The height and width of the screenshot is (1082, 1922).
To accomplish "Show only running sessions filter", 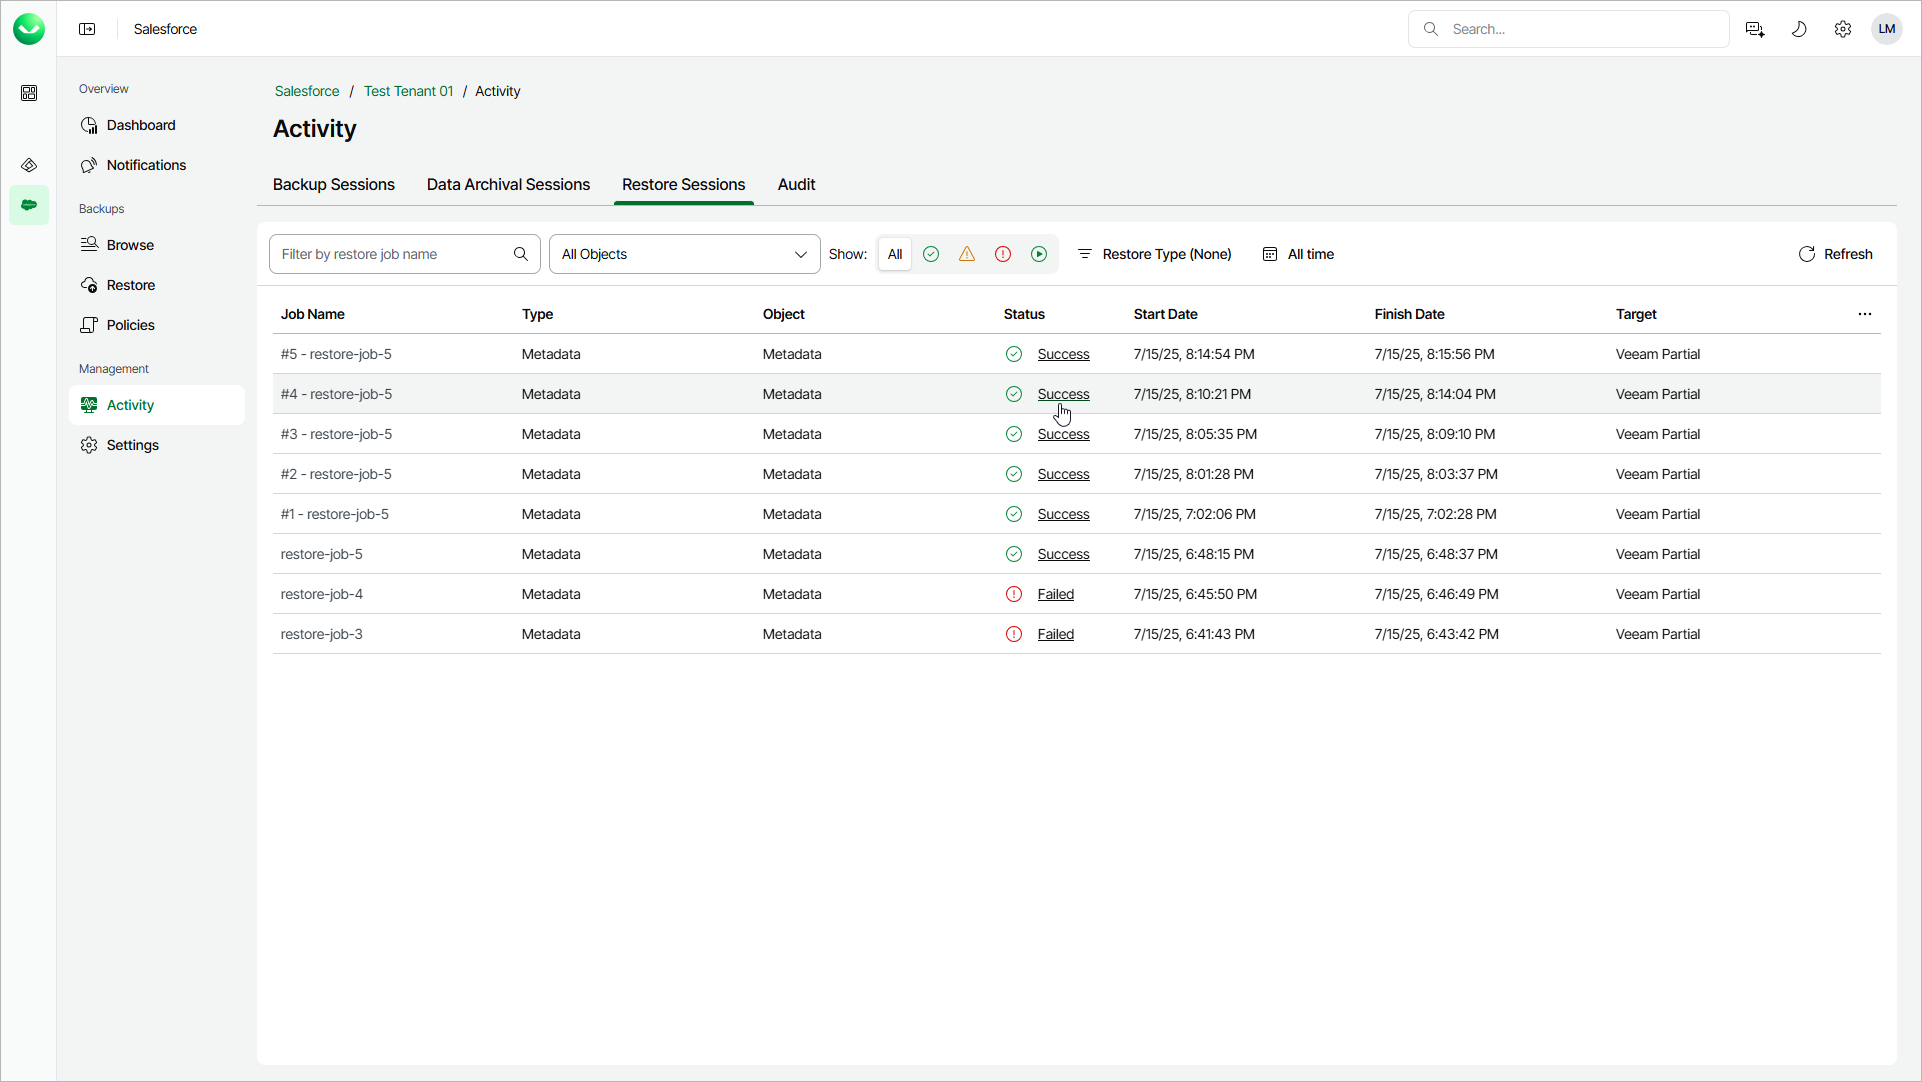I will [1040, 254].
